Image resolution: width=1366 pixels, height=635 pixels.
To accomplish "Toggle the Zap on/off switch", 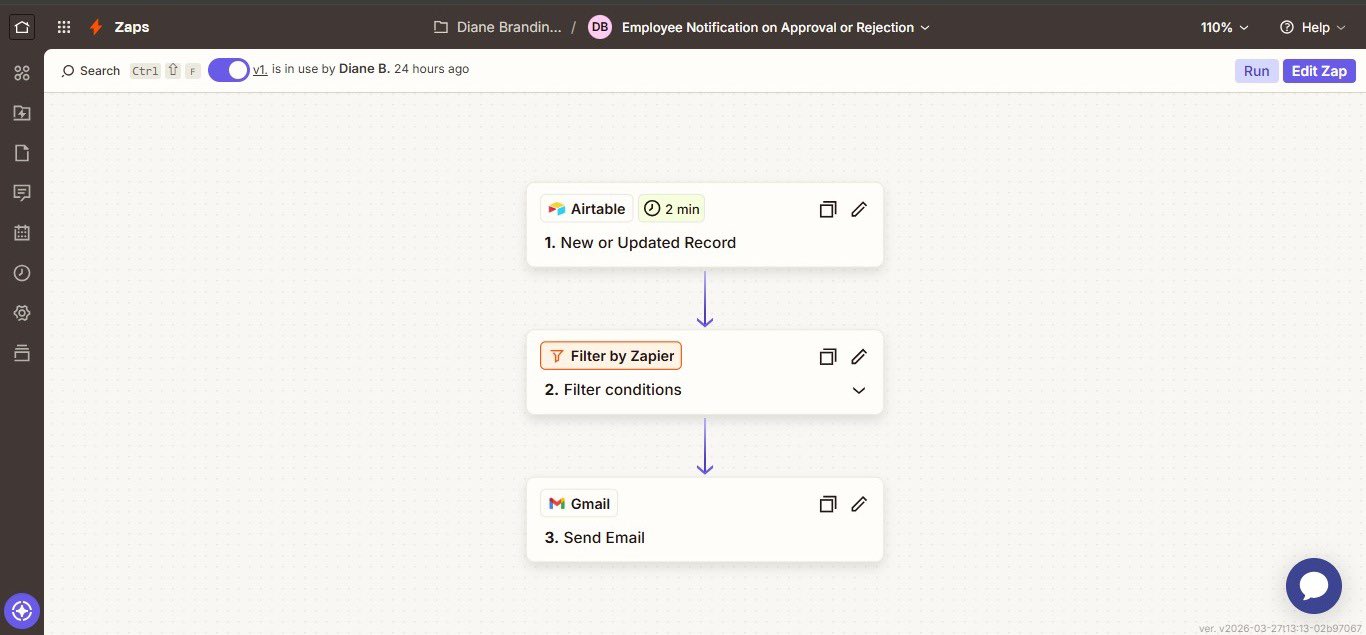I will [229, 70].
